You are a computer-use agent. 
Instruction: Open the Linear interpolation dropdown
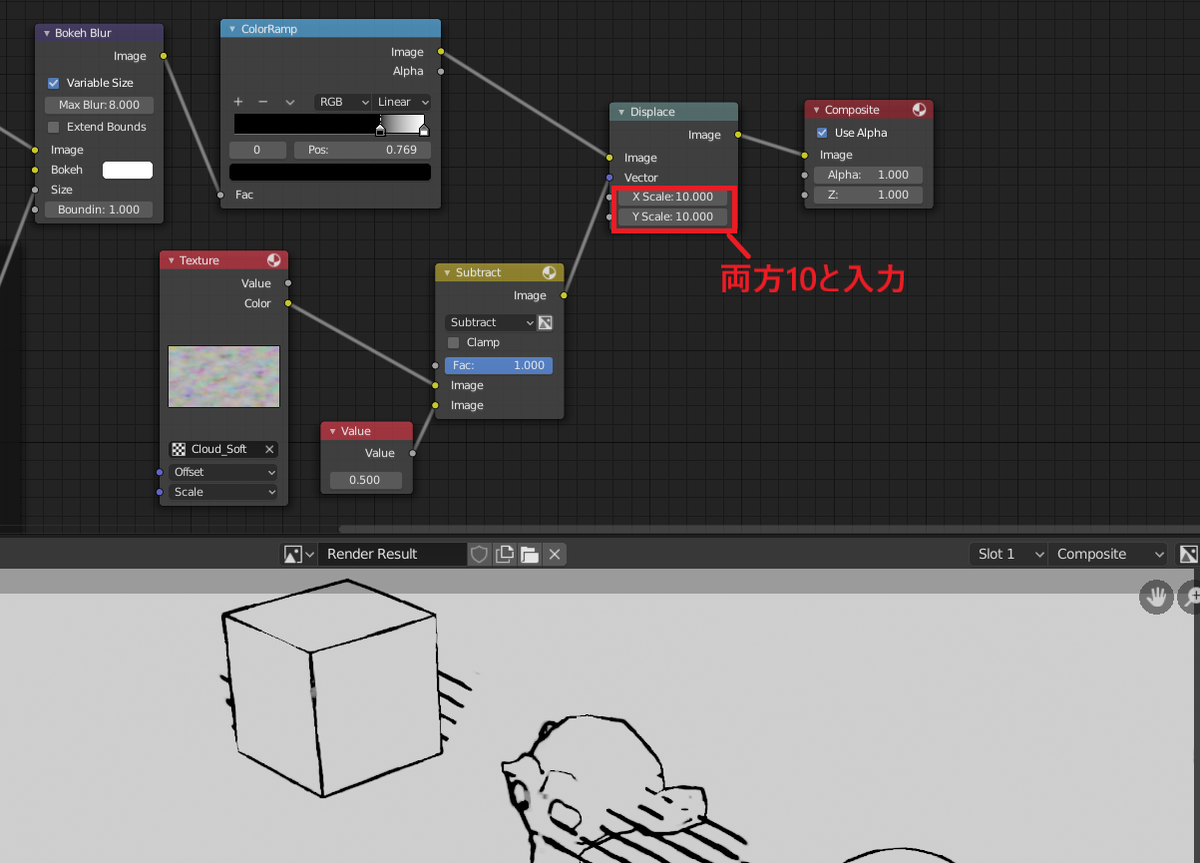tap(402, 102)
